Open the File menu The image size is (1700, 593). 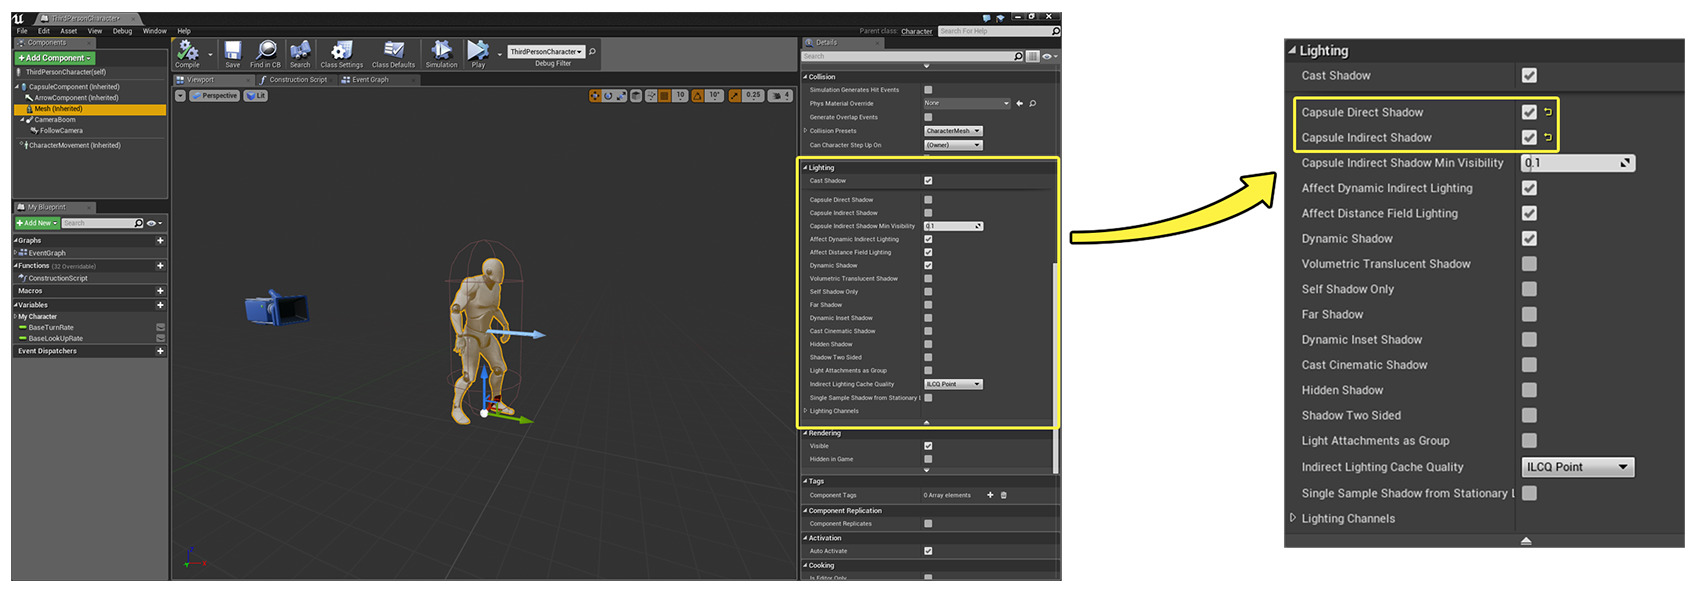tap(22, 31)
